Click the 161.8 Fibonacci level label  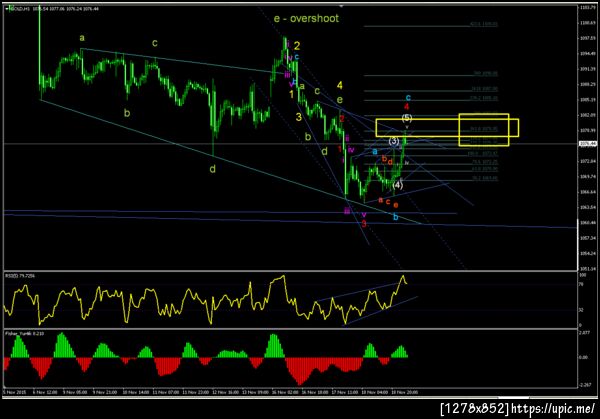pos(484,129)
